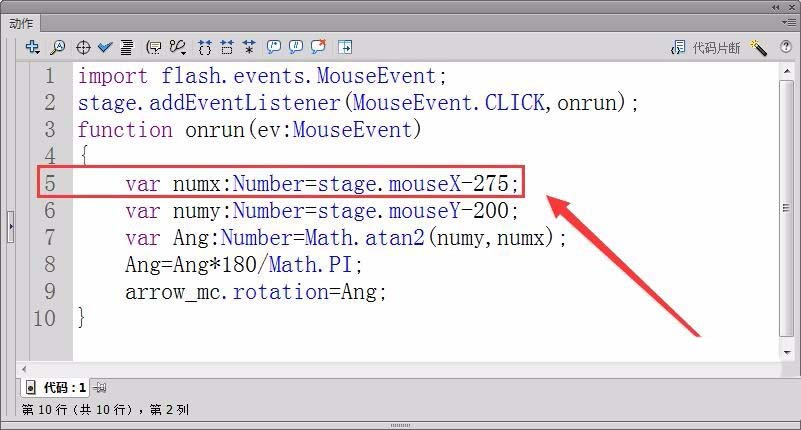Click the opening brace on line 4
The width and height of the screenshot is (801, 430).
[84, 155]
